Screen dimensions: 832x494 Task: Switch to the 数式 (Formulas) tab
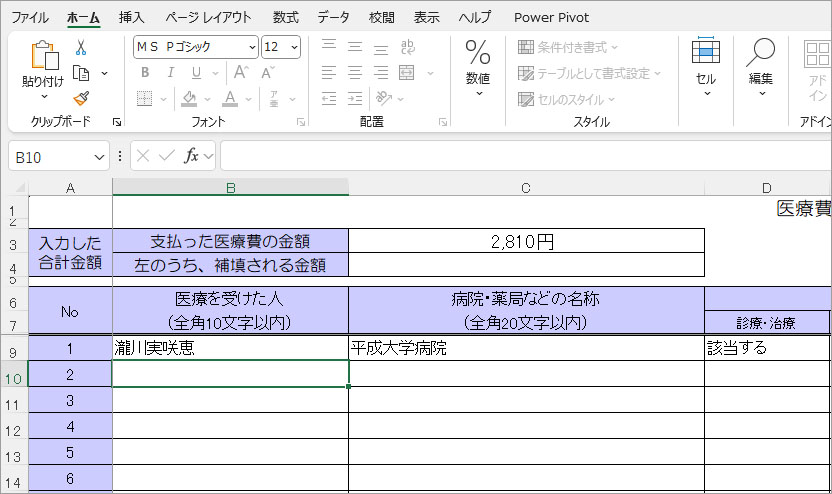pyautogui.click(x=286, y=18)
